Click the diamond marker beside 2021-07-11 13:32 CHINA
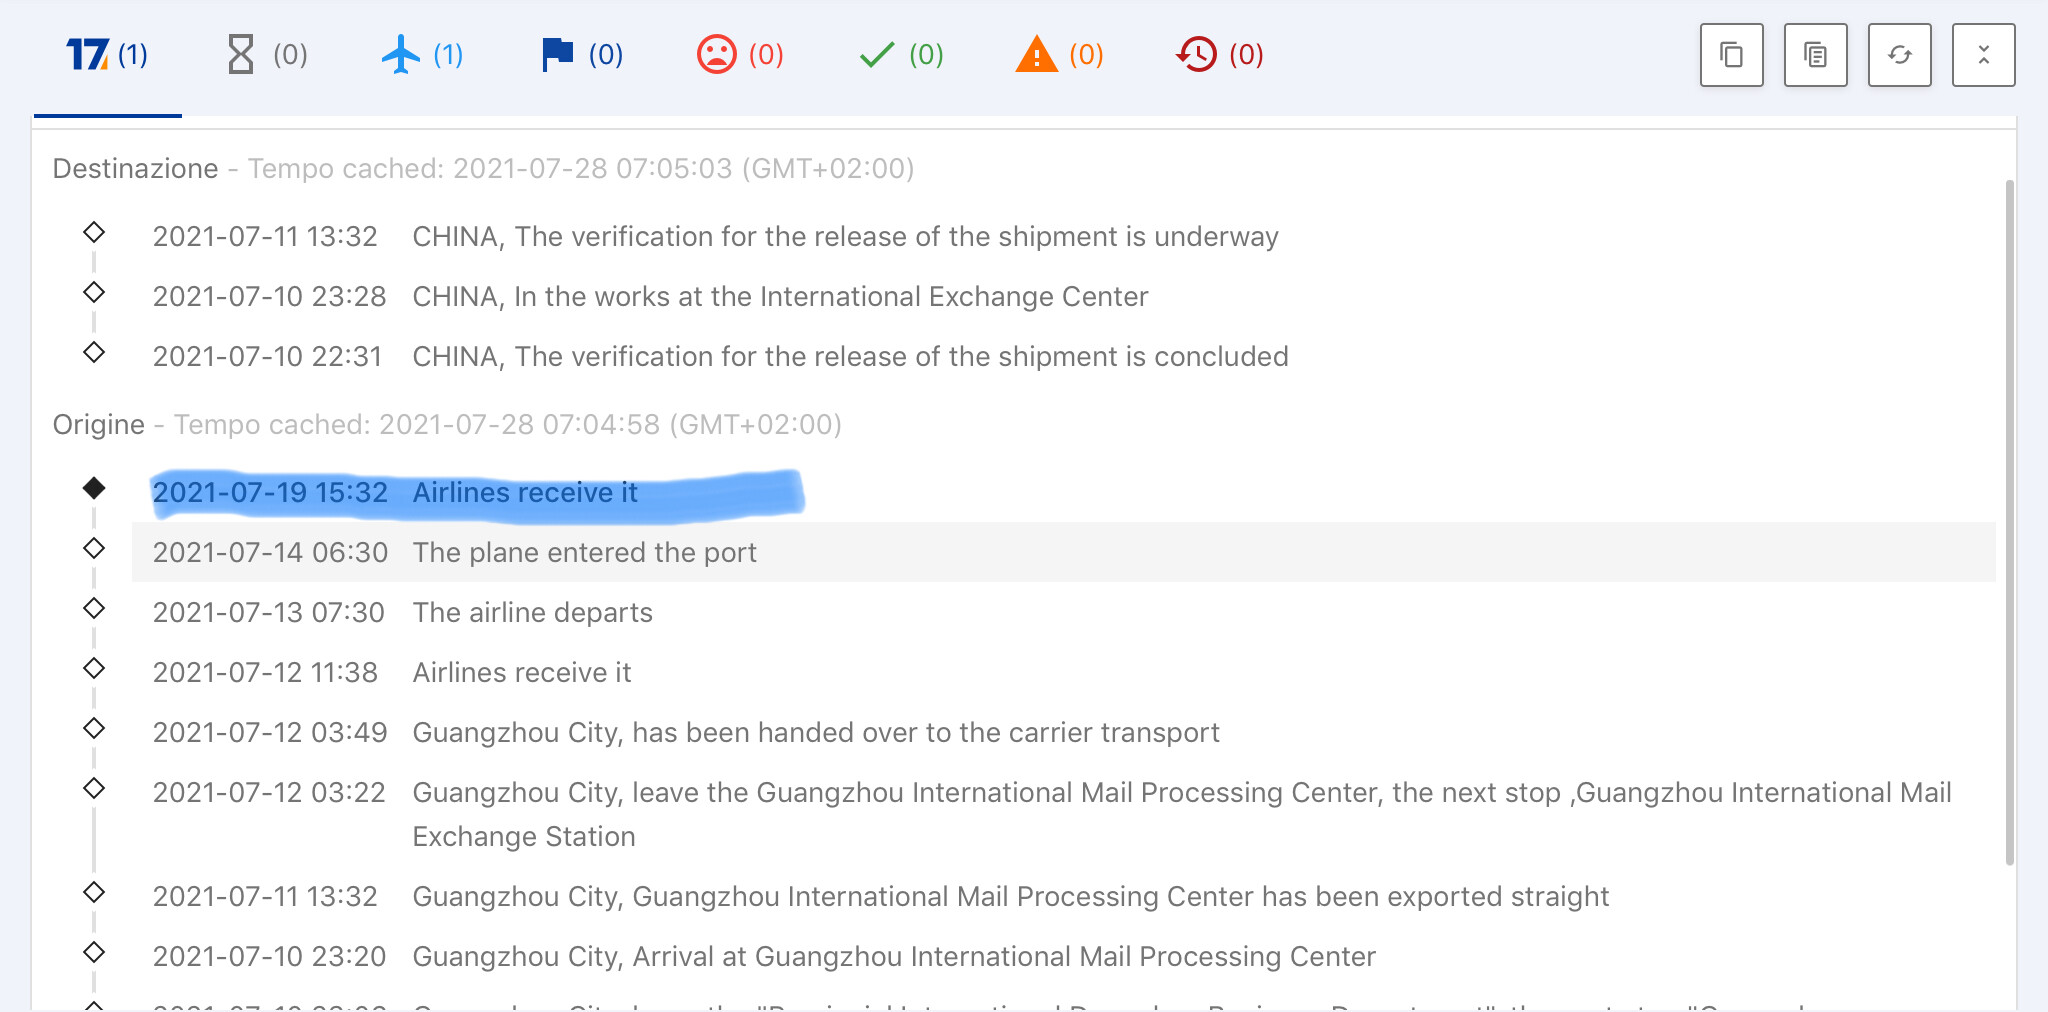Viewport: 2048px width, 1012px height. pyautogui.click(x=94, y=232)
